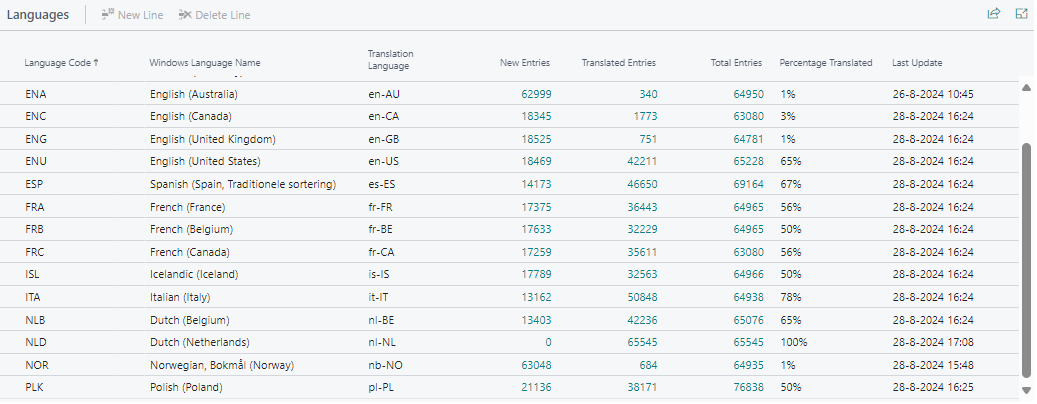This screenshot has height=404, width=1037.
Task: Click scrollbar down arrow
Action: click(x=1025, y=390)
